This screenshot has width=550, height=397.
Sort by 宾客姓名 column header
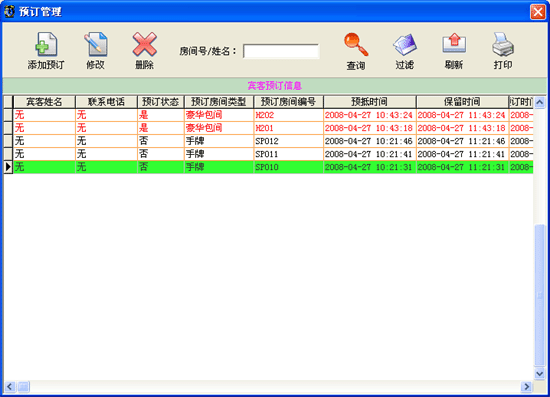point(44,102)
